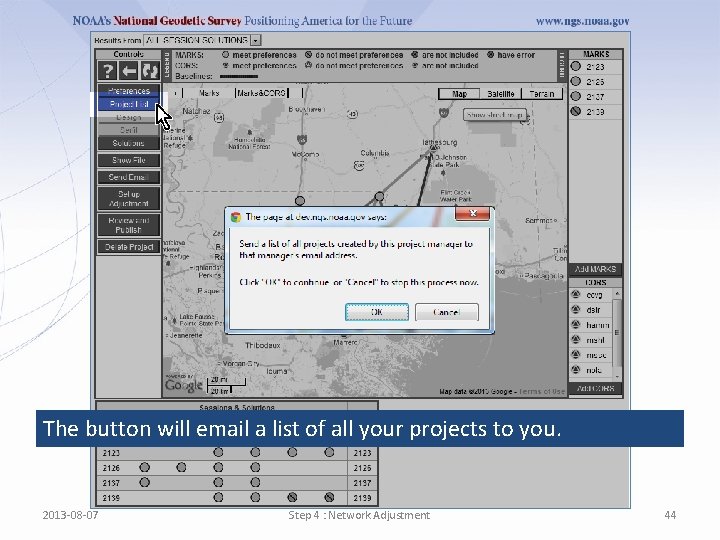Collapse the Legend strip beside the Controls panel
720x540 pixels.
pyautogui.click(x=166, y=65)
